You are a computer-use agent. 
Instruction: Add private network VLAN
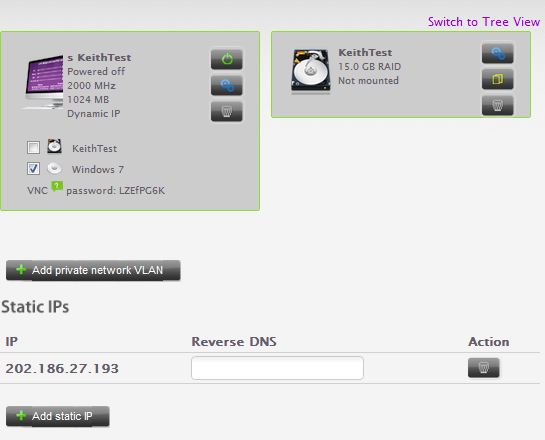93,270
